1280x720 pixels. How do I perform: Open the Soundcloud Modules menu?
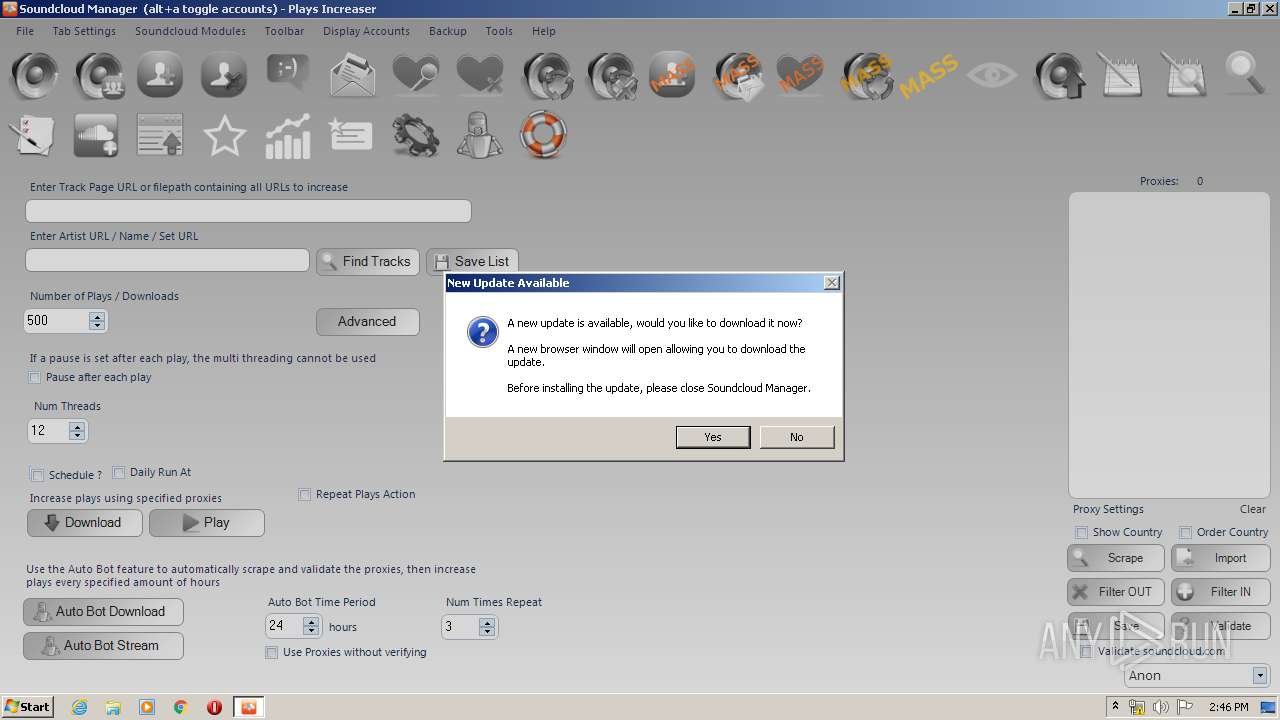point(190,31)
